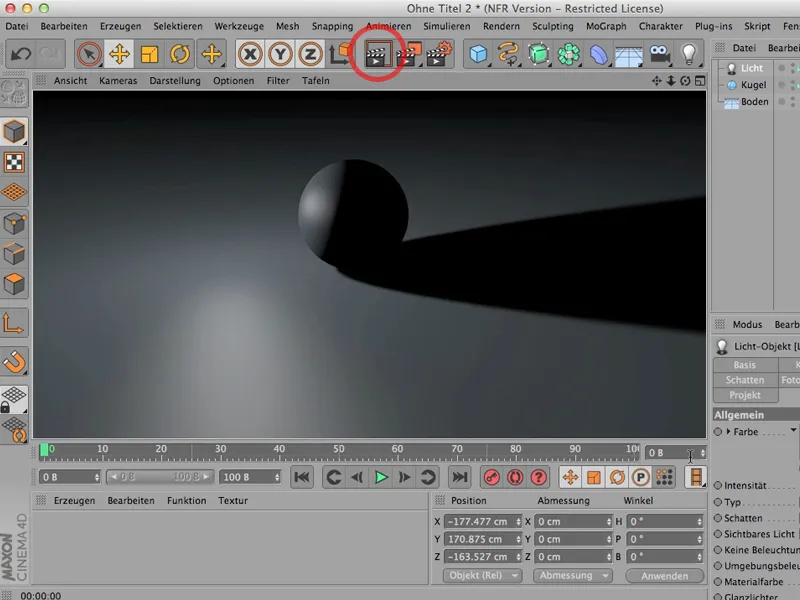Viewport: 800px width, 600px height.
Task: Click the stepper on the 100 B end frame field
Action: click(277, 477)
